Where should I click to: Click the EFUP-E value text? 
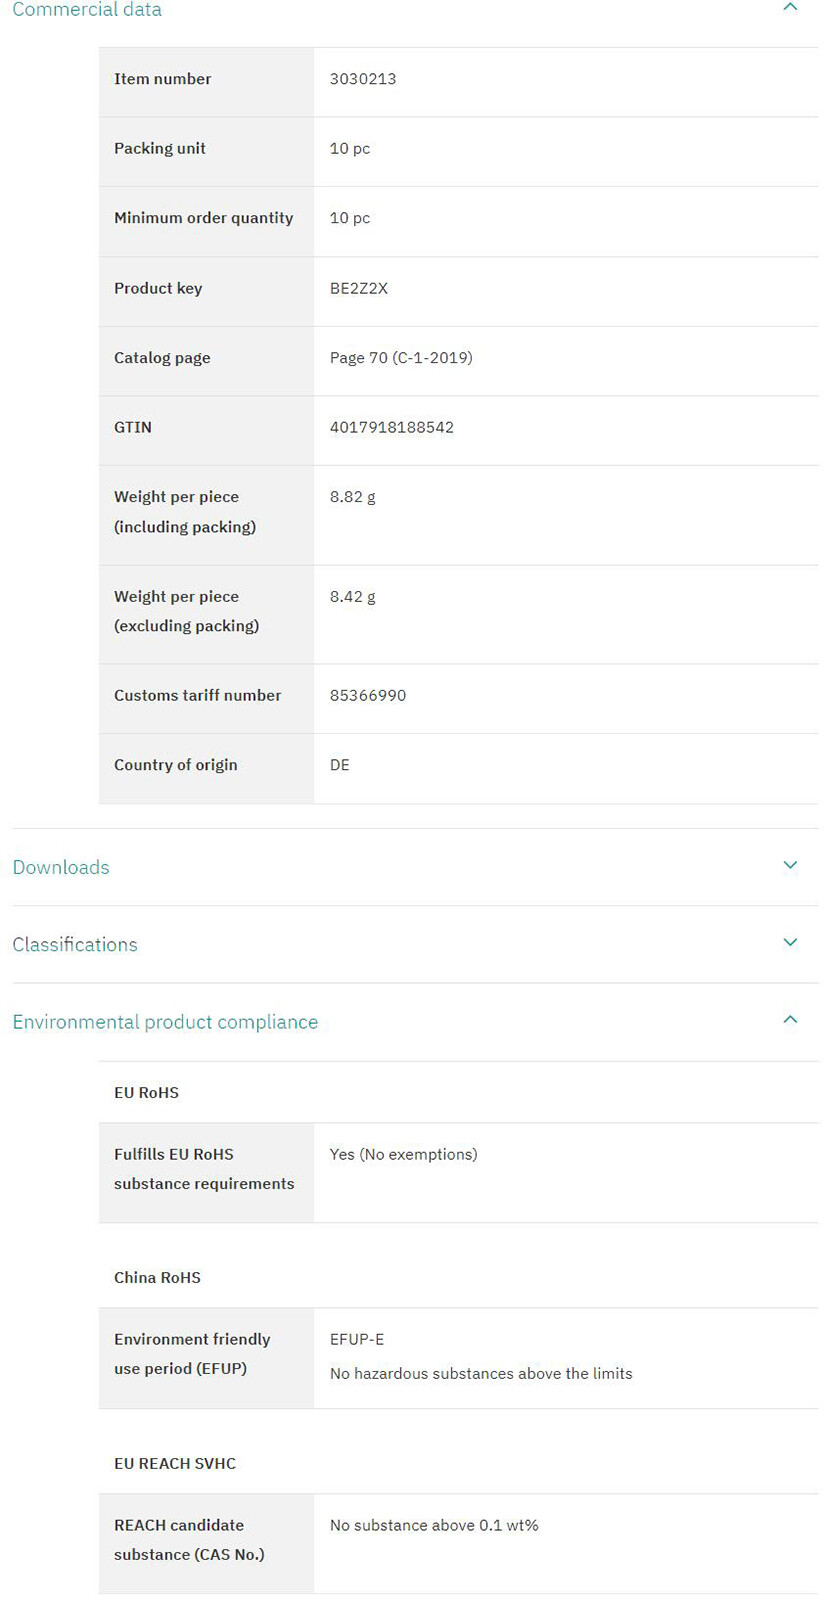[x=357, y=1339]
